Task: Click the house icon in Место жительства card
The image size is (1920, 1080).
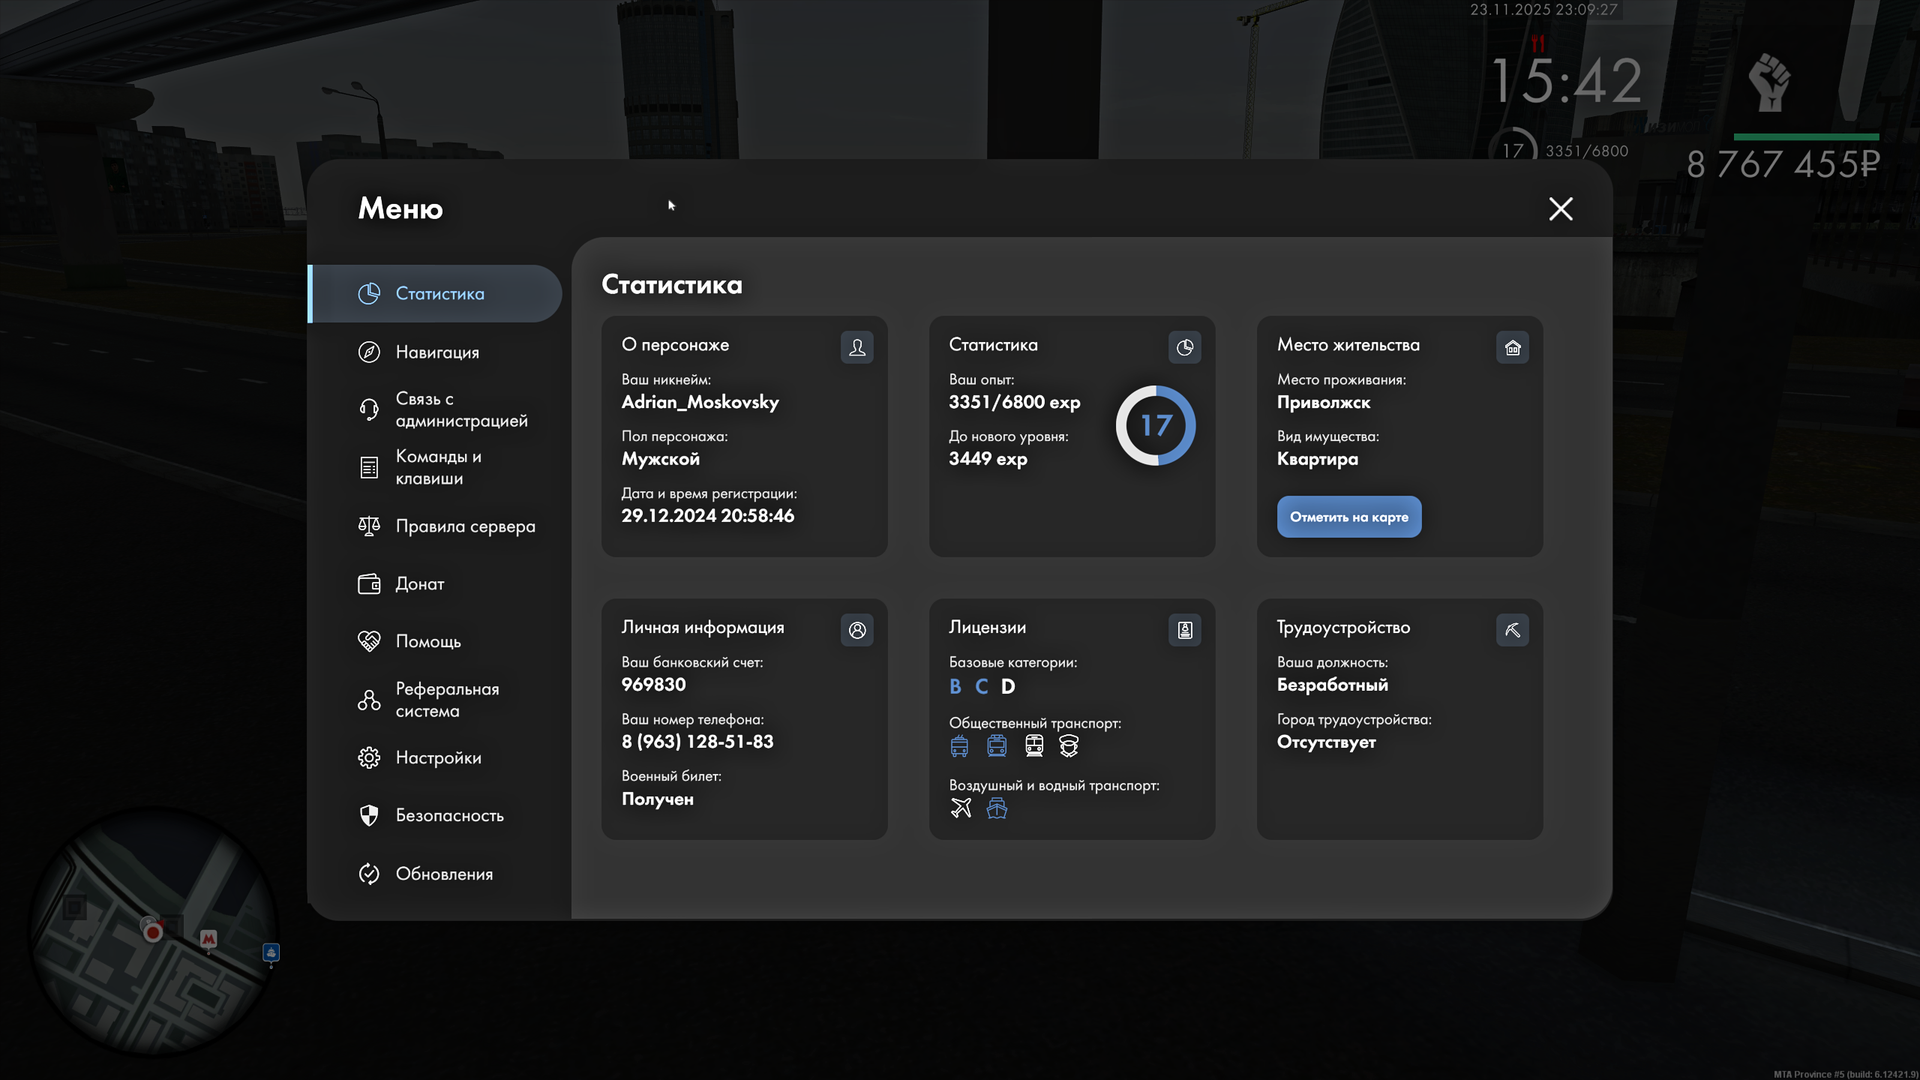Action: click(1512, 347)
